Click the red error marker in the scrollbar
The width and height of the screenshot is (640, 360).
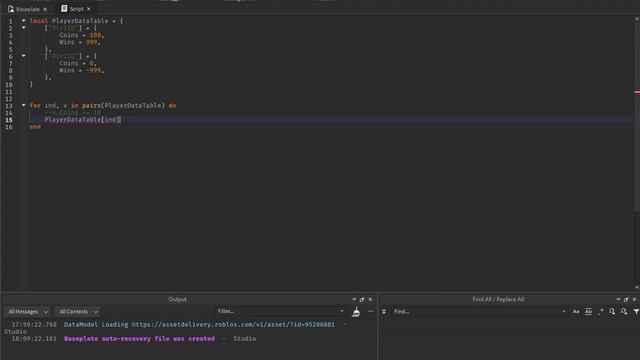tap(637, 92)
